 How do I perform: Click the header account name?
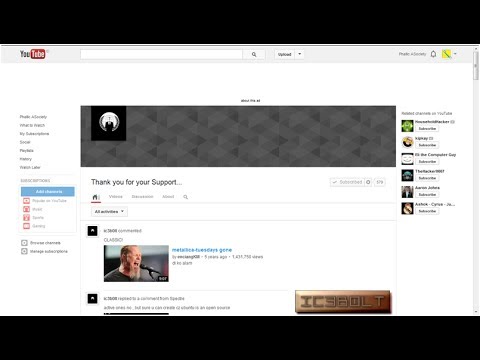(x=412, y=54)
